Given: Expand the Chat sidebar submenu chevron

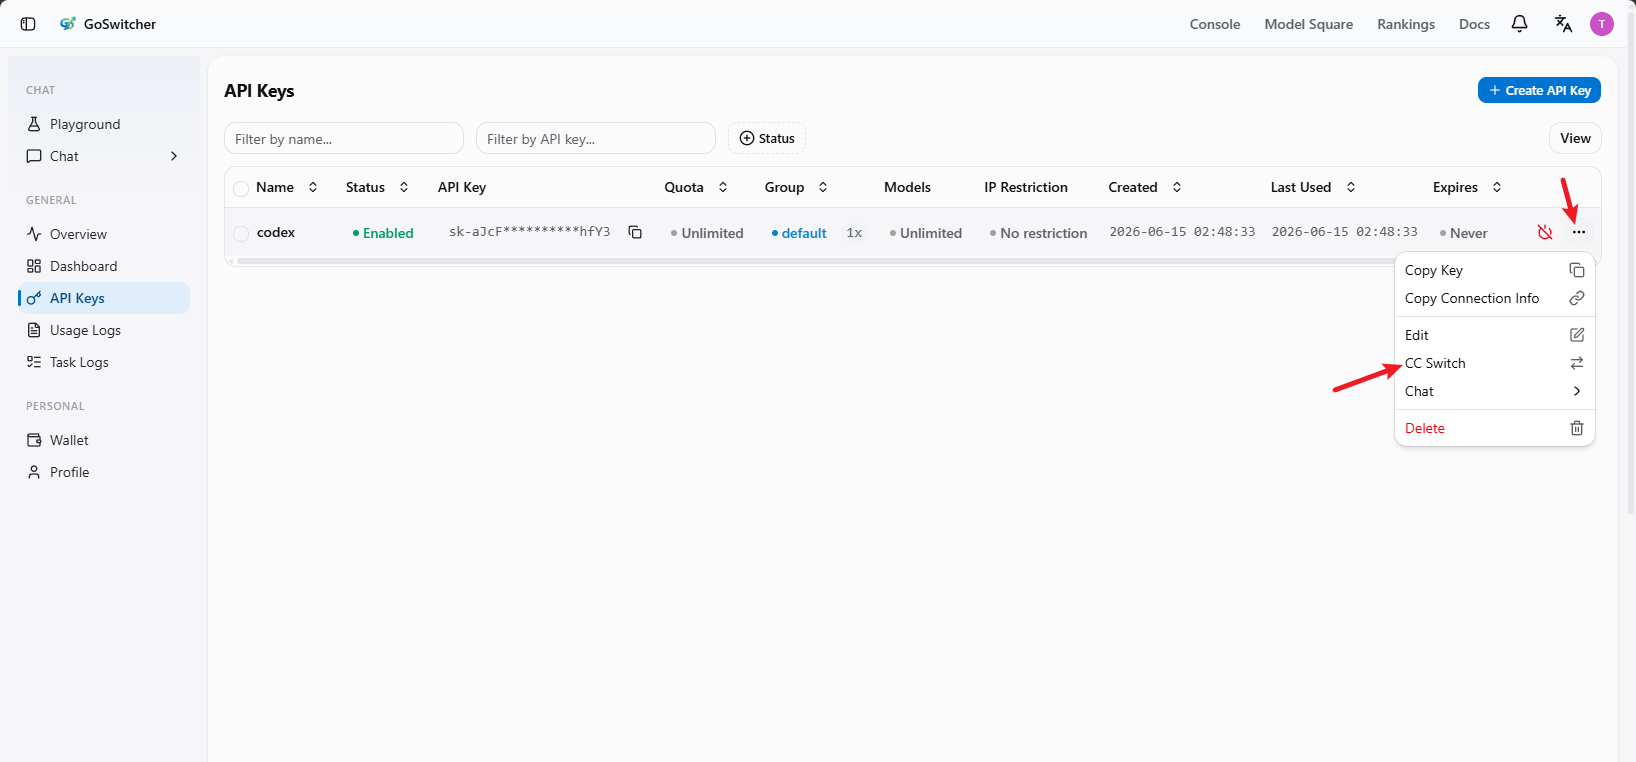Looking at the screenshot, I should coord(174,156).
